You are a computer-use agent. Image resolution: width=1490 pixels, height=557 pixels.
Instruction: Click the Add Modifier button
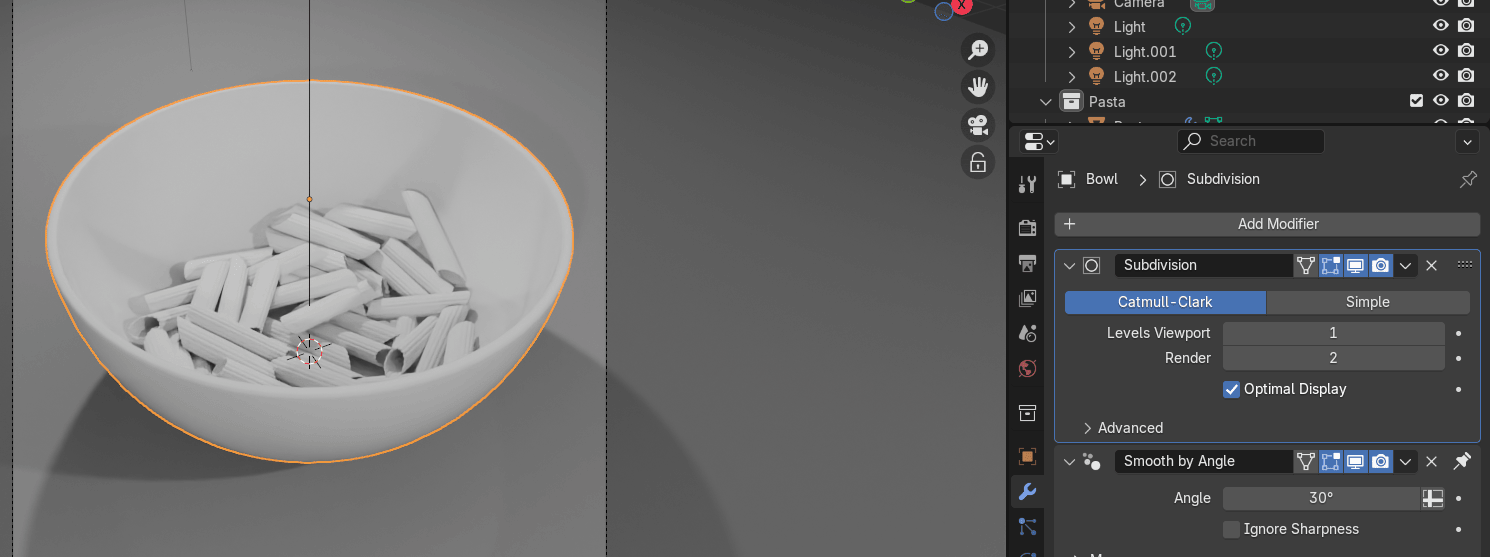pos(1267,224)
